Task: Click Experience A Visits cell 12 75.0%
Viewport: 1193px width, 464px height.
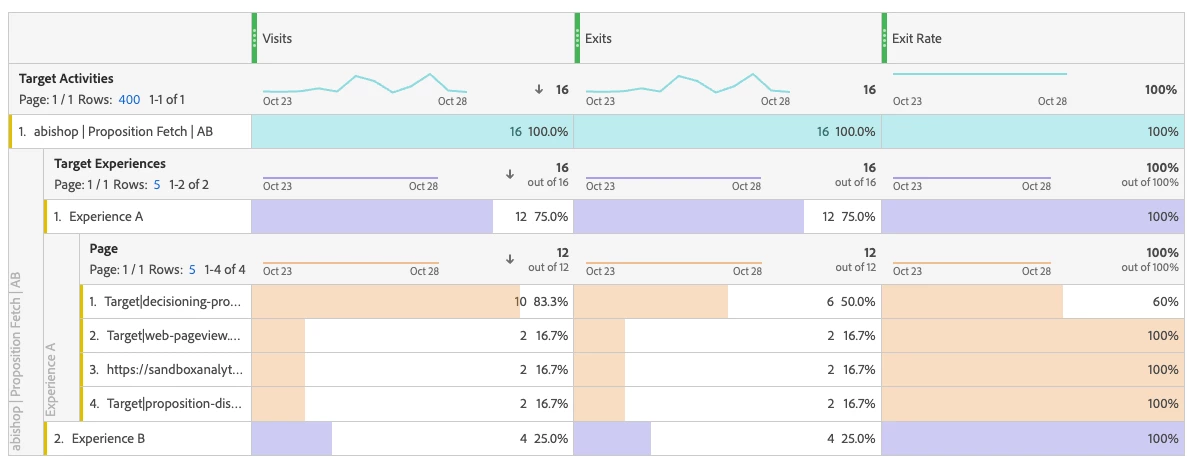Action: 412,217
